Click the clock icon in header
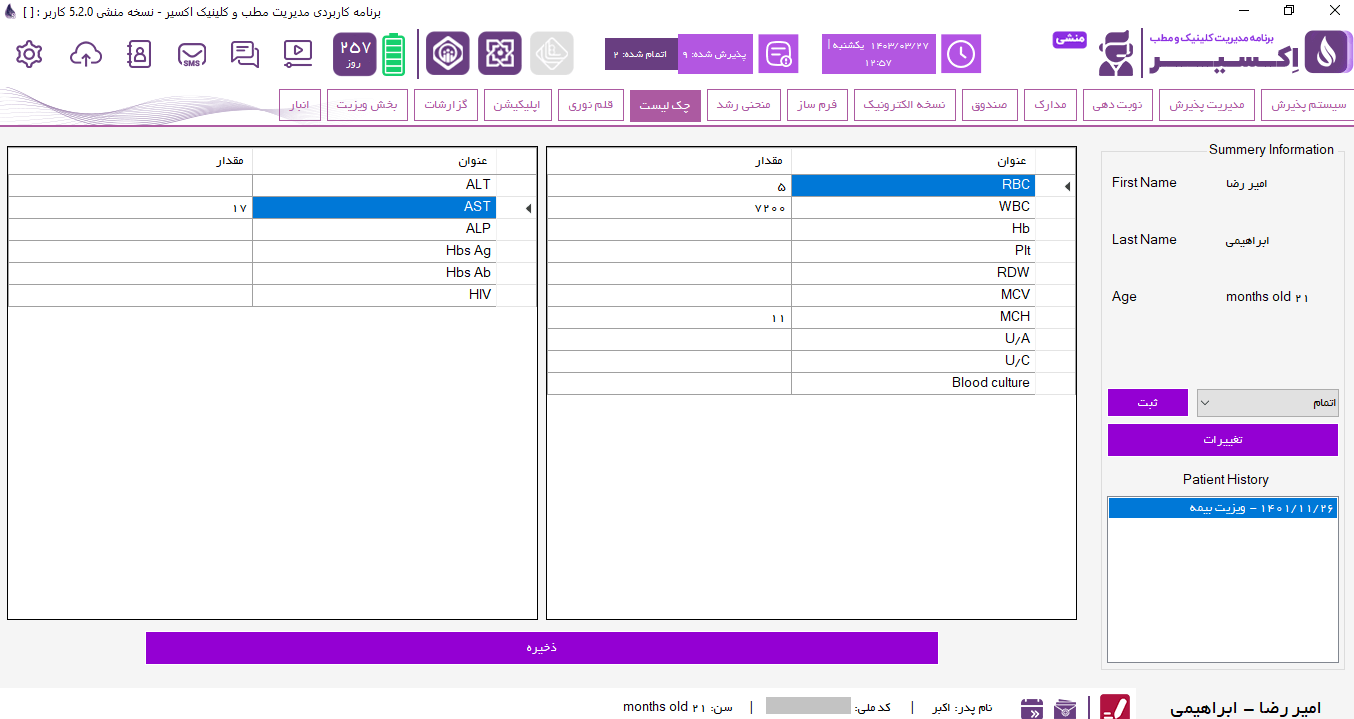Viewport: 1354px width, 719px height. click(x=961, y=54)
